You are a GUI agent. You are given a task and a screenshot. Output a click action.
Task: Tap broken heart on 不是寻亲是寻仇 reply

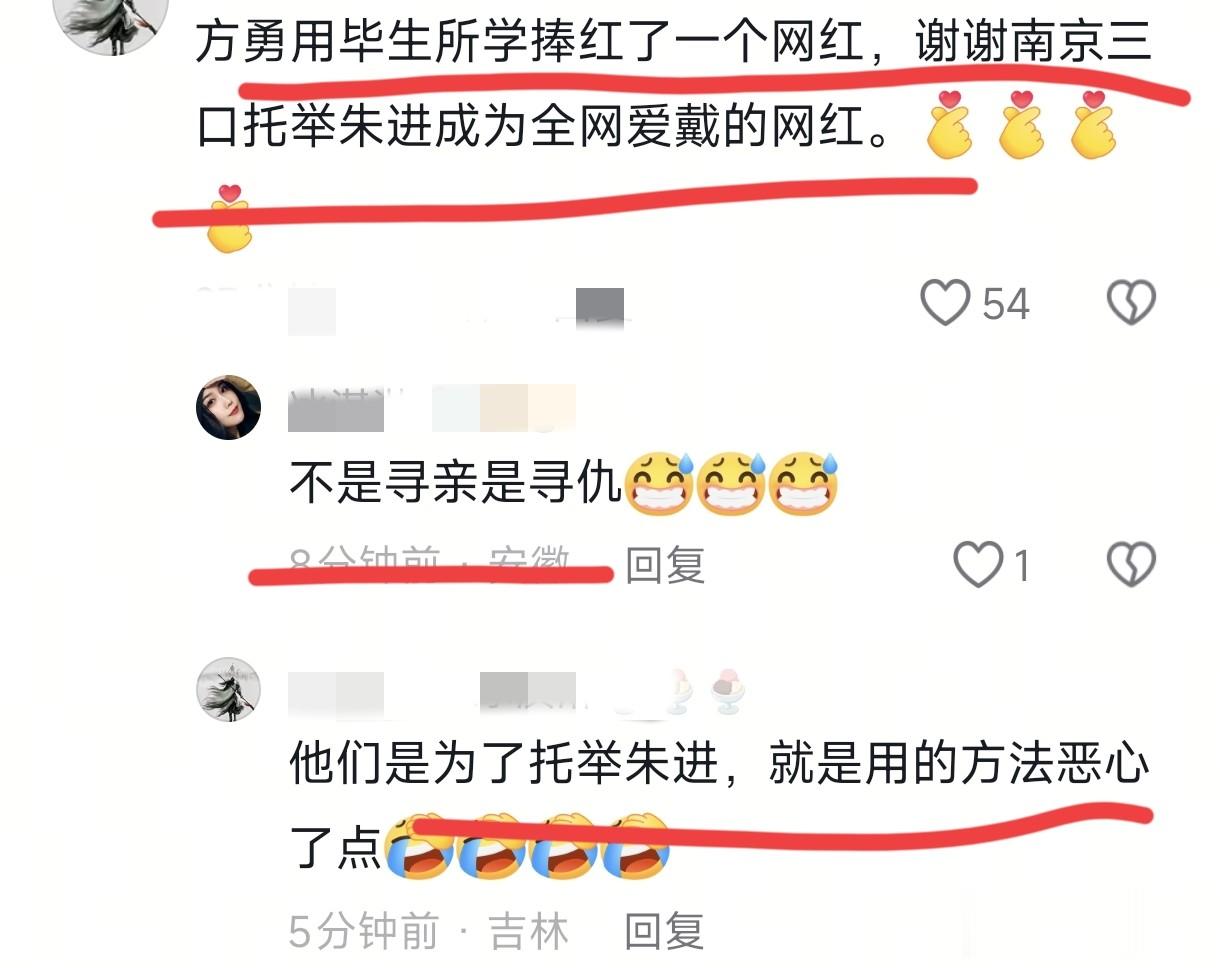[1131, 565]
